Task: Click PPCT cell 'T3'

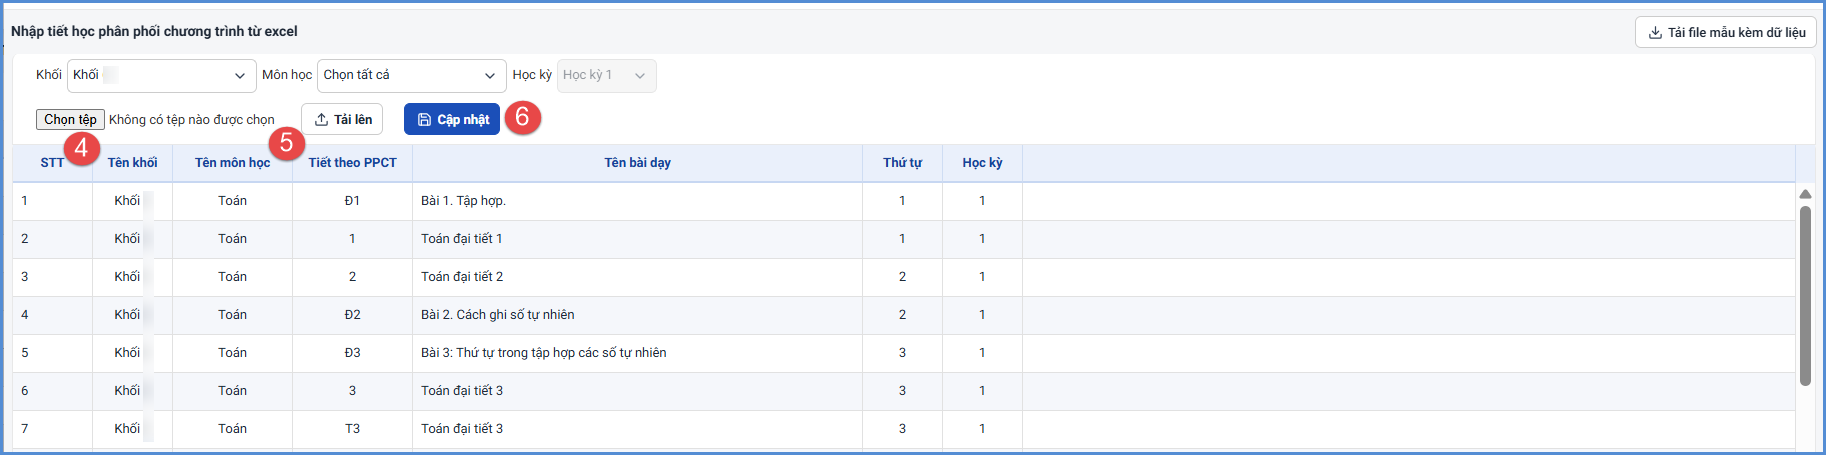Action: click(352, 429)
